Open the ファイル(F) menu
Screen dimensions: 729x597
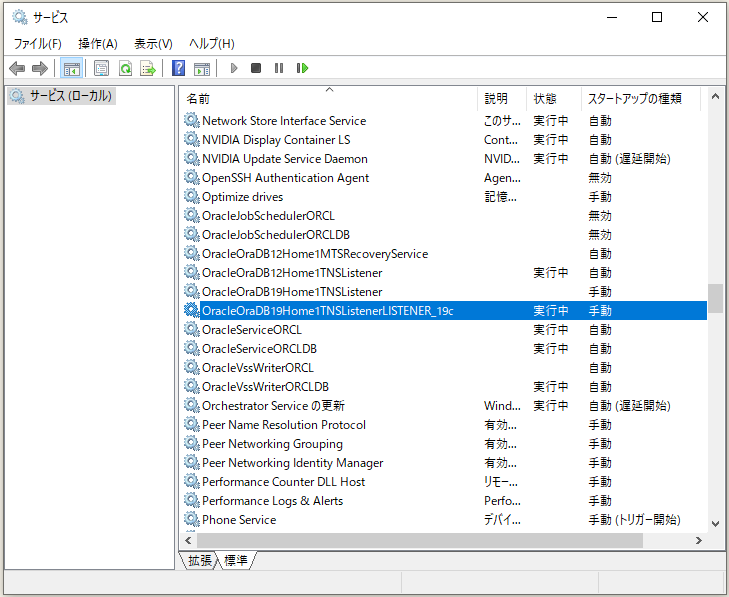coord(38,44)
